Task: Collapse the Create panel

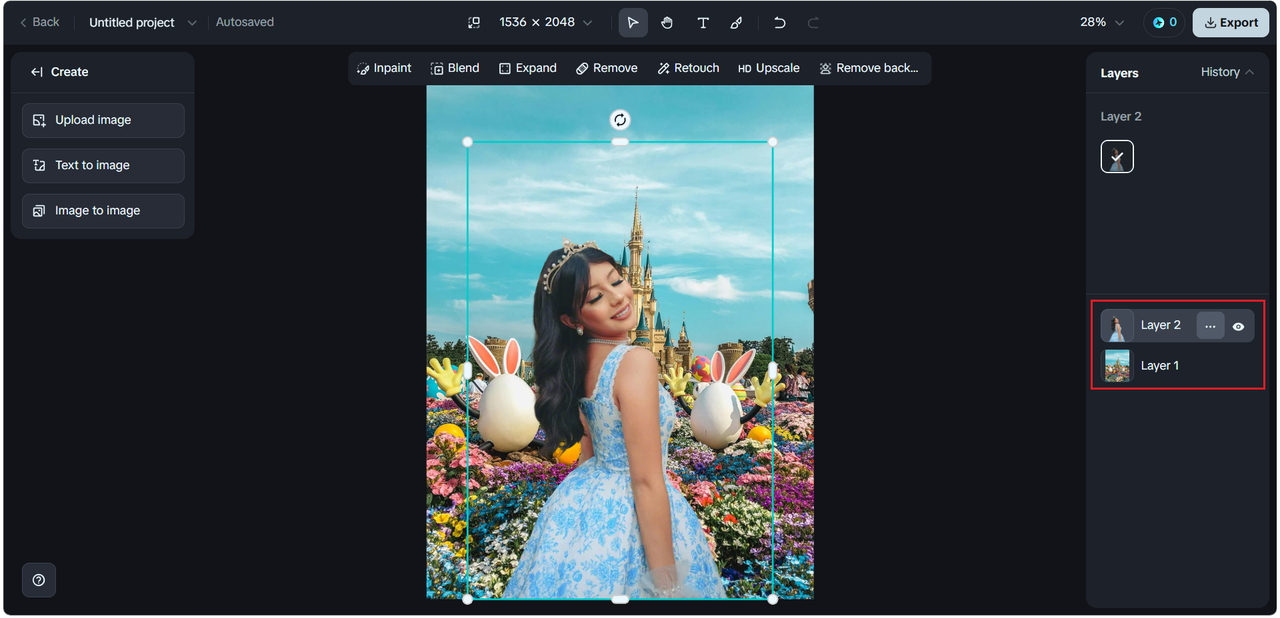Action: pyautogui.click(x=37, y=72)
